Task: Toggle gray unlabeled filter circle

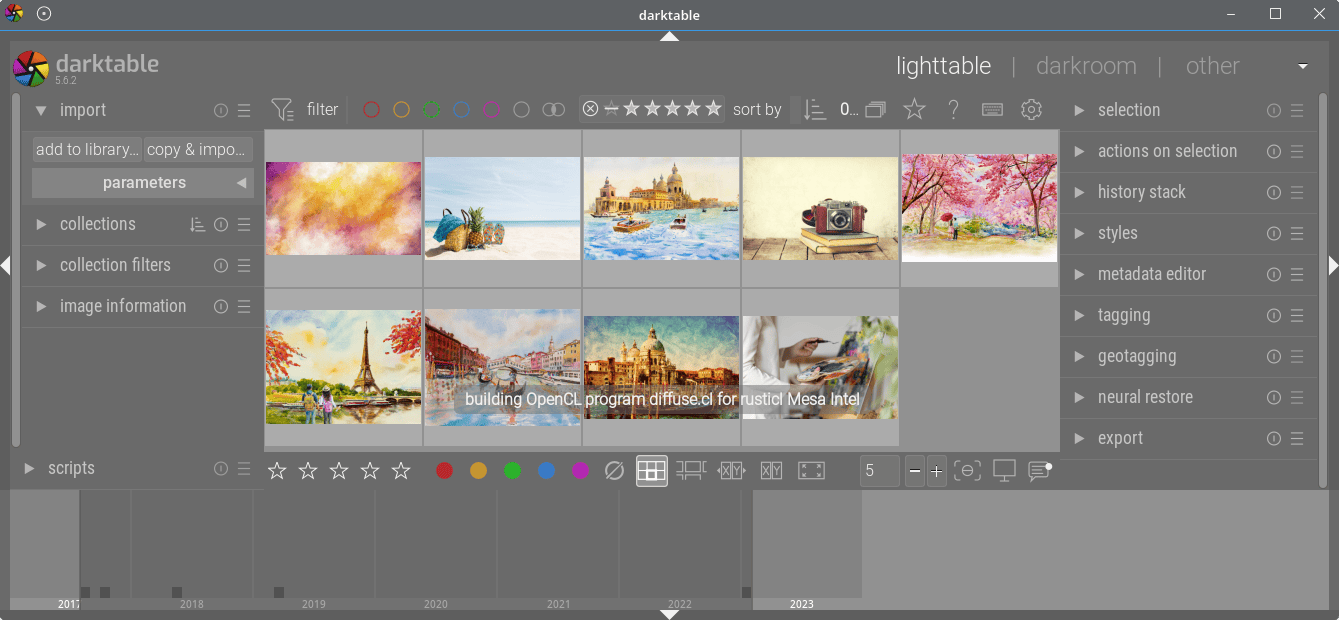Action: 521,110
